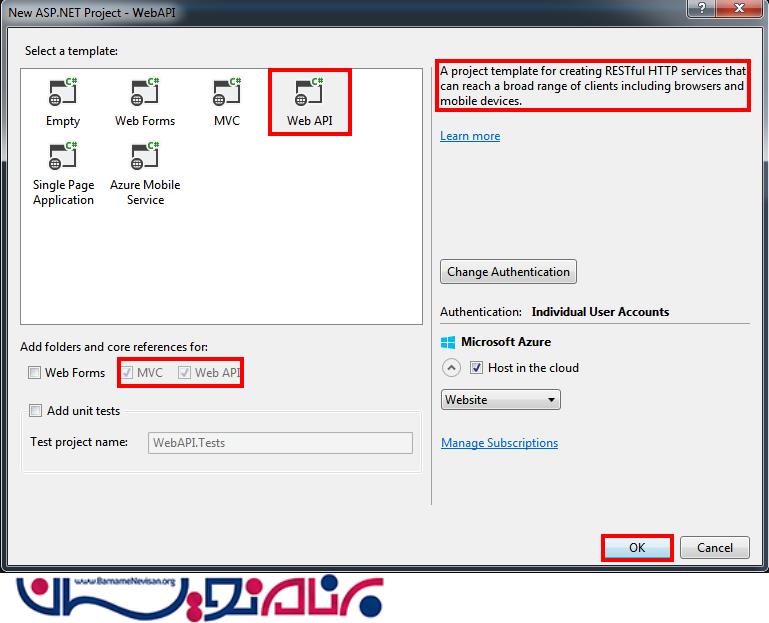Cancel the New ASP.NET Project dialog
Screen dimensions: 769x623
[x=715, y=547]
